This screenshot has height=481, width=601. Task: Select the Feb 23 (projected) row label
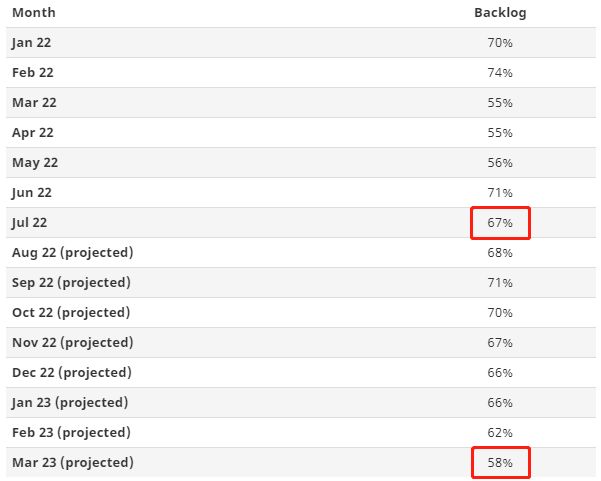point(71,433)
